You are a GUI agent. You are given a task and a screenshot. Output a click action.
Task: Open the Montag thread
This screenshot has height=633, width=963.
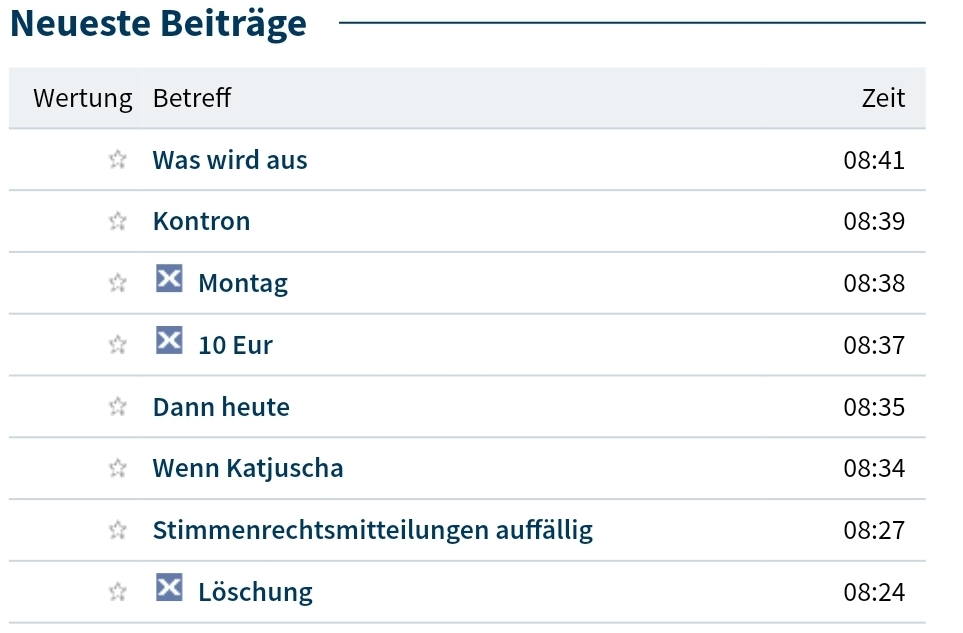(x=242, y=282)
